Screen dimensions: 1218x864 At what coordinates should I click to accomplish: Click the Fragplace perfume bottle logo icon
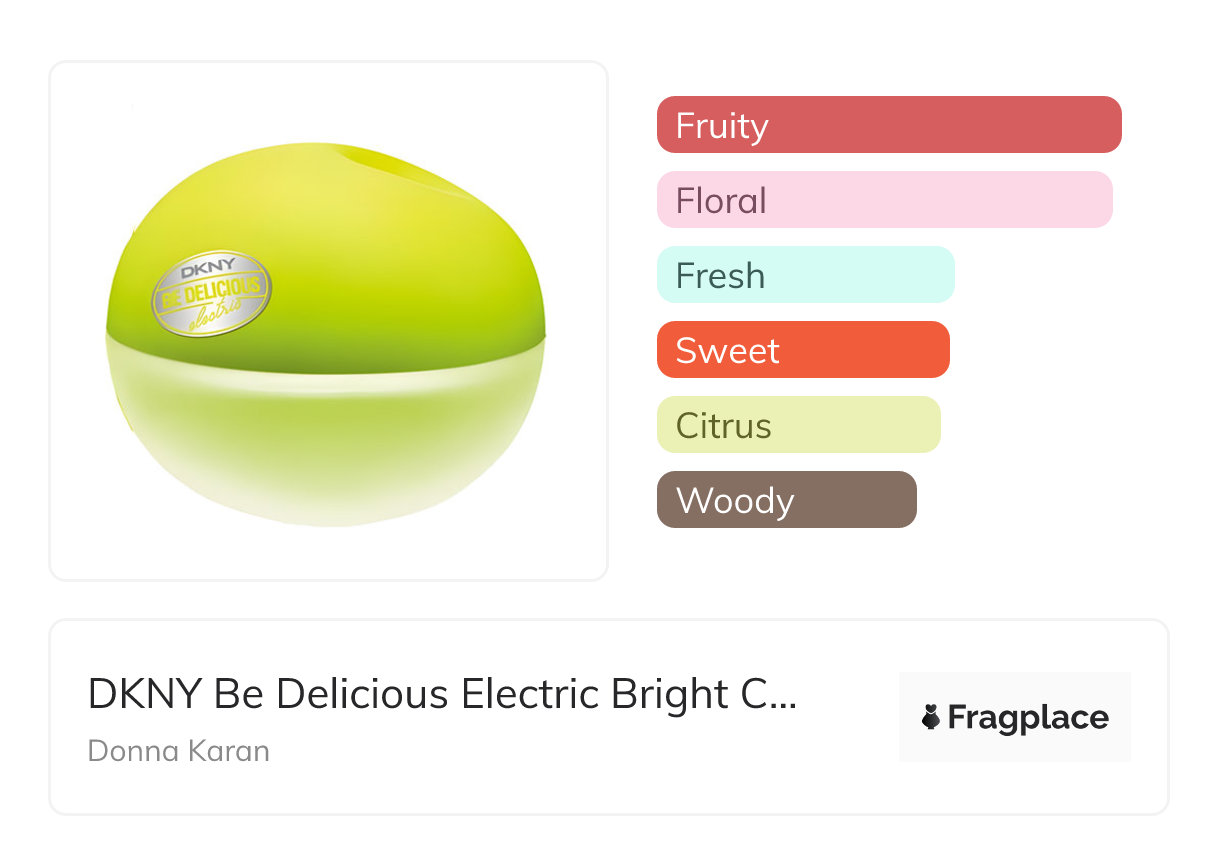click(x=931, y=717)
